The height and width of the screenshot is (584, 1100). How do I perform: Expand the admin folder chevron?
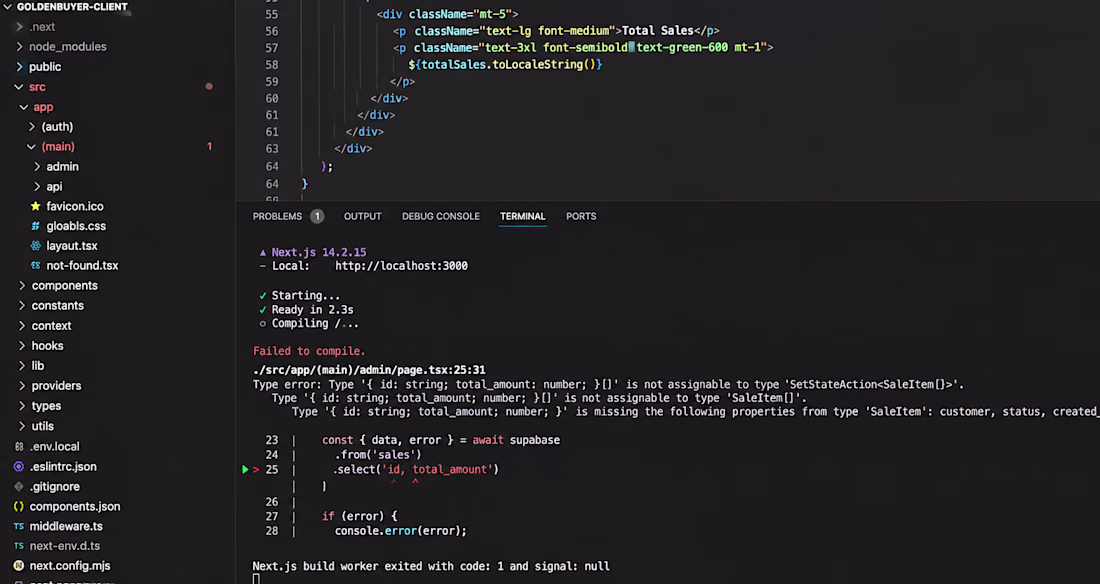coord(37,166)
